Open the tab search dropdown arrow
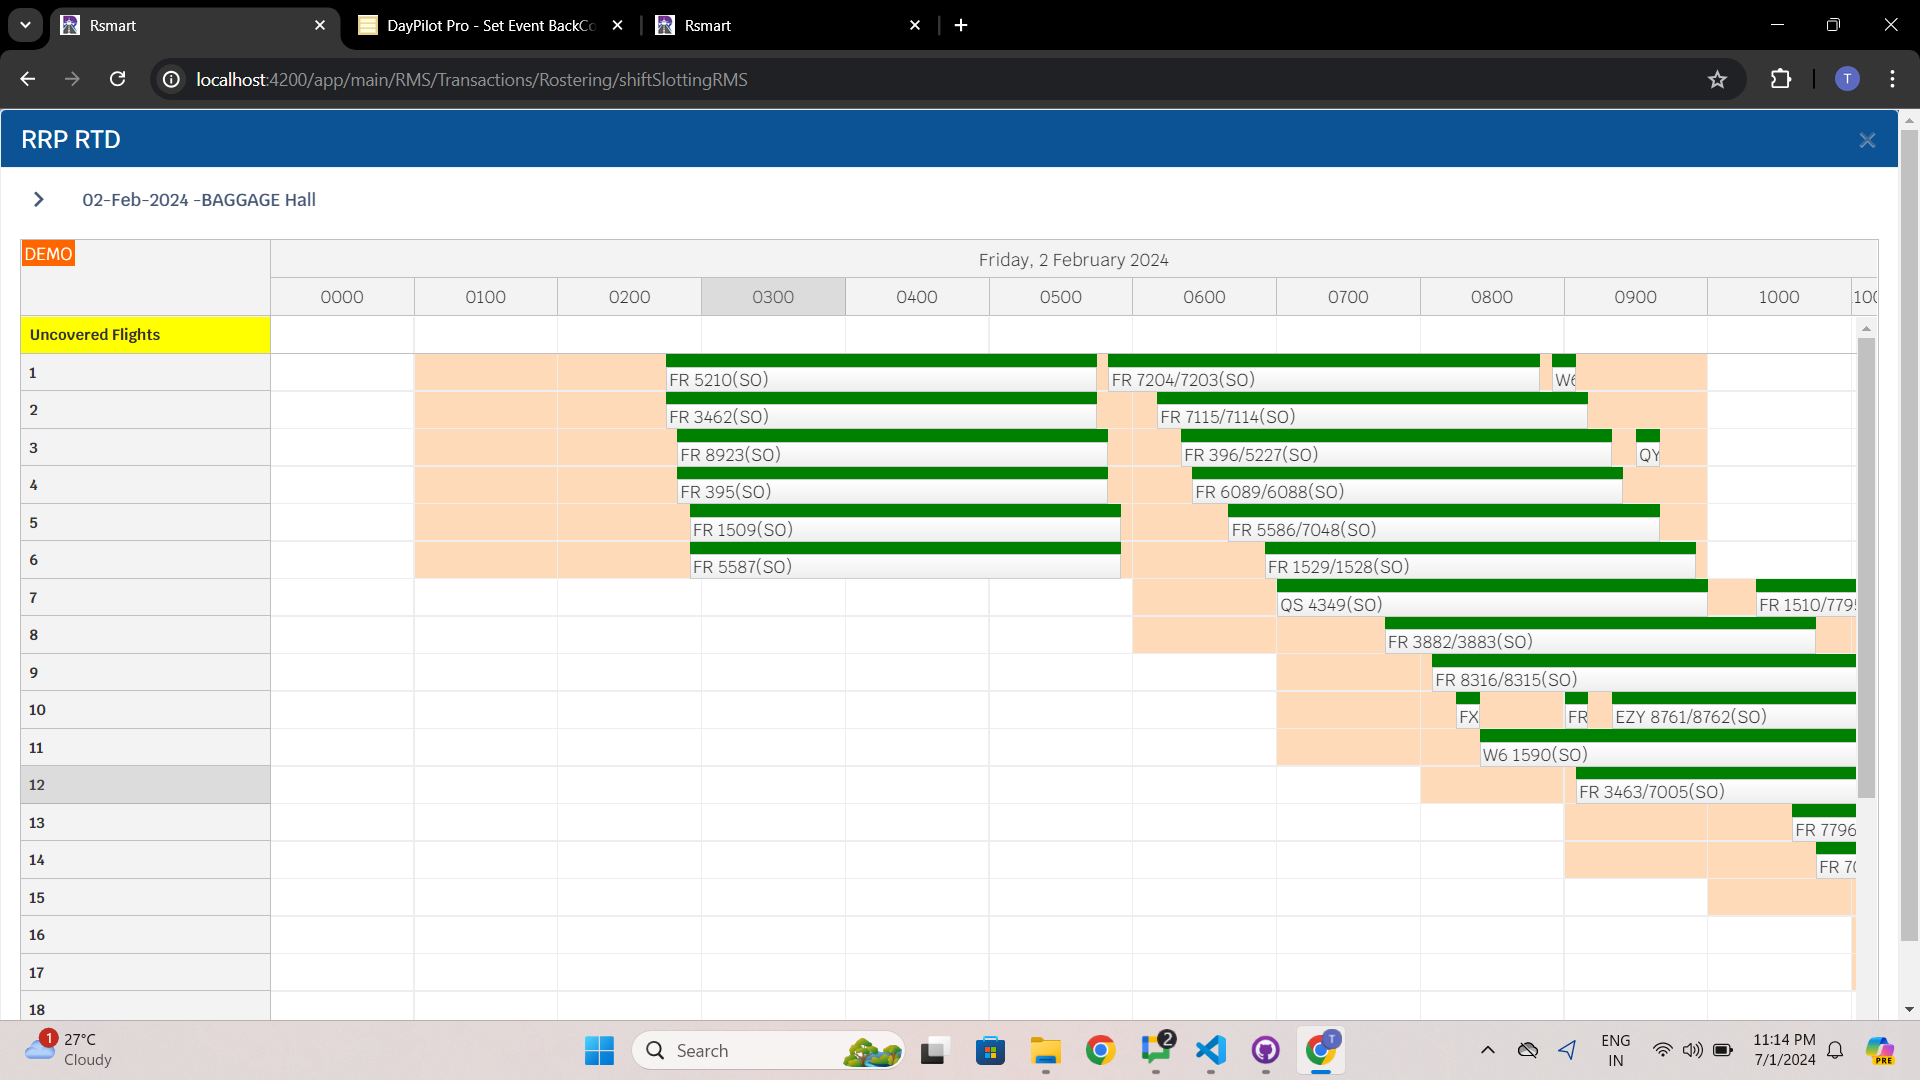The height and width of the screenshot is (1080, 1920). (25, 25)
